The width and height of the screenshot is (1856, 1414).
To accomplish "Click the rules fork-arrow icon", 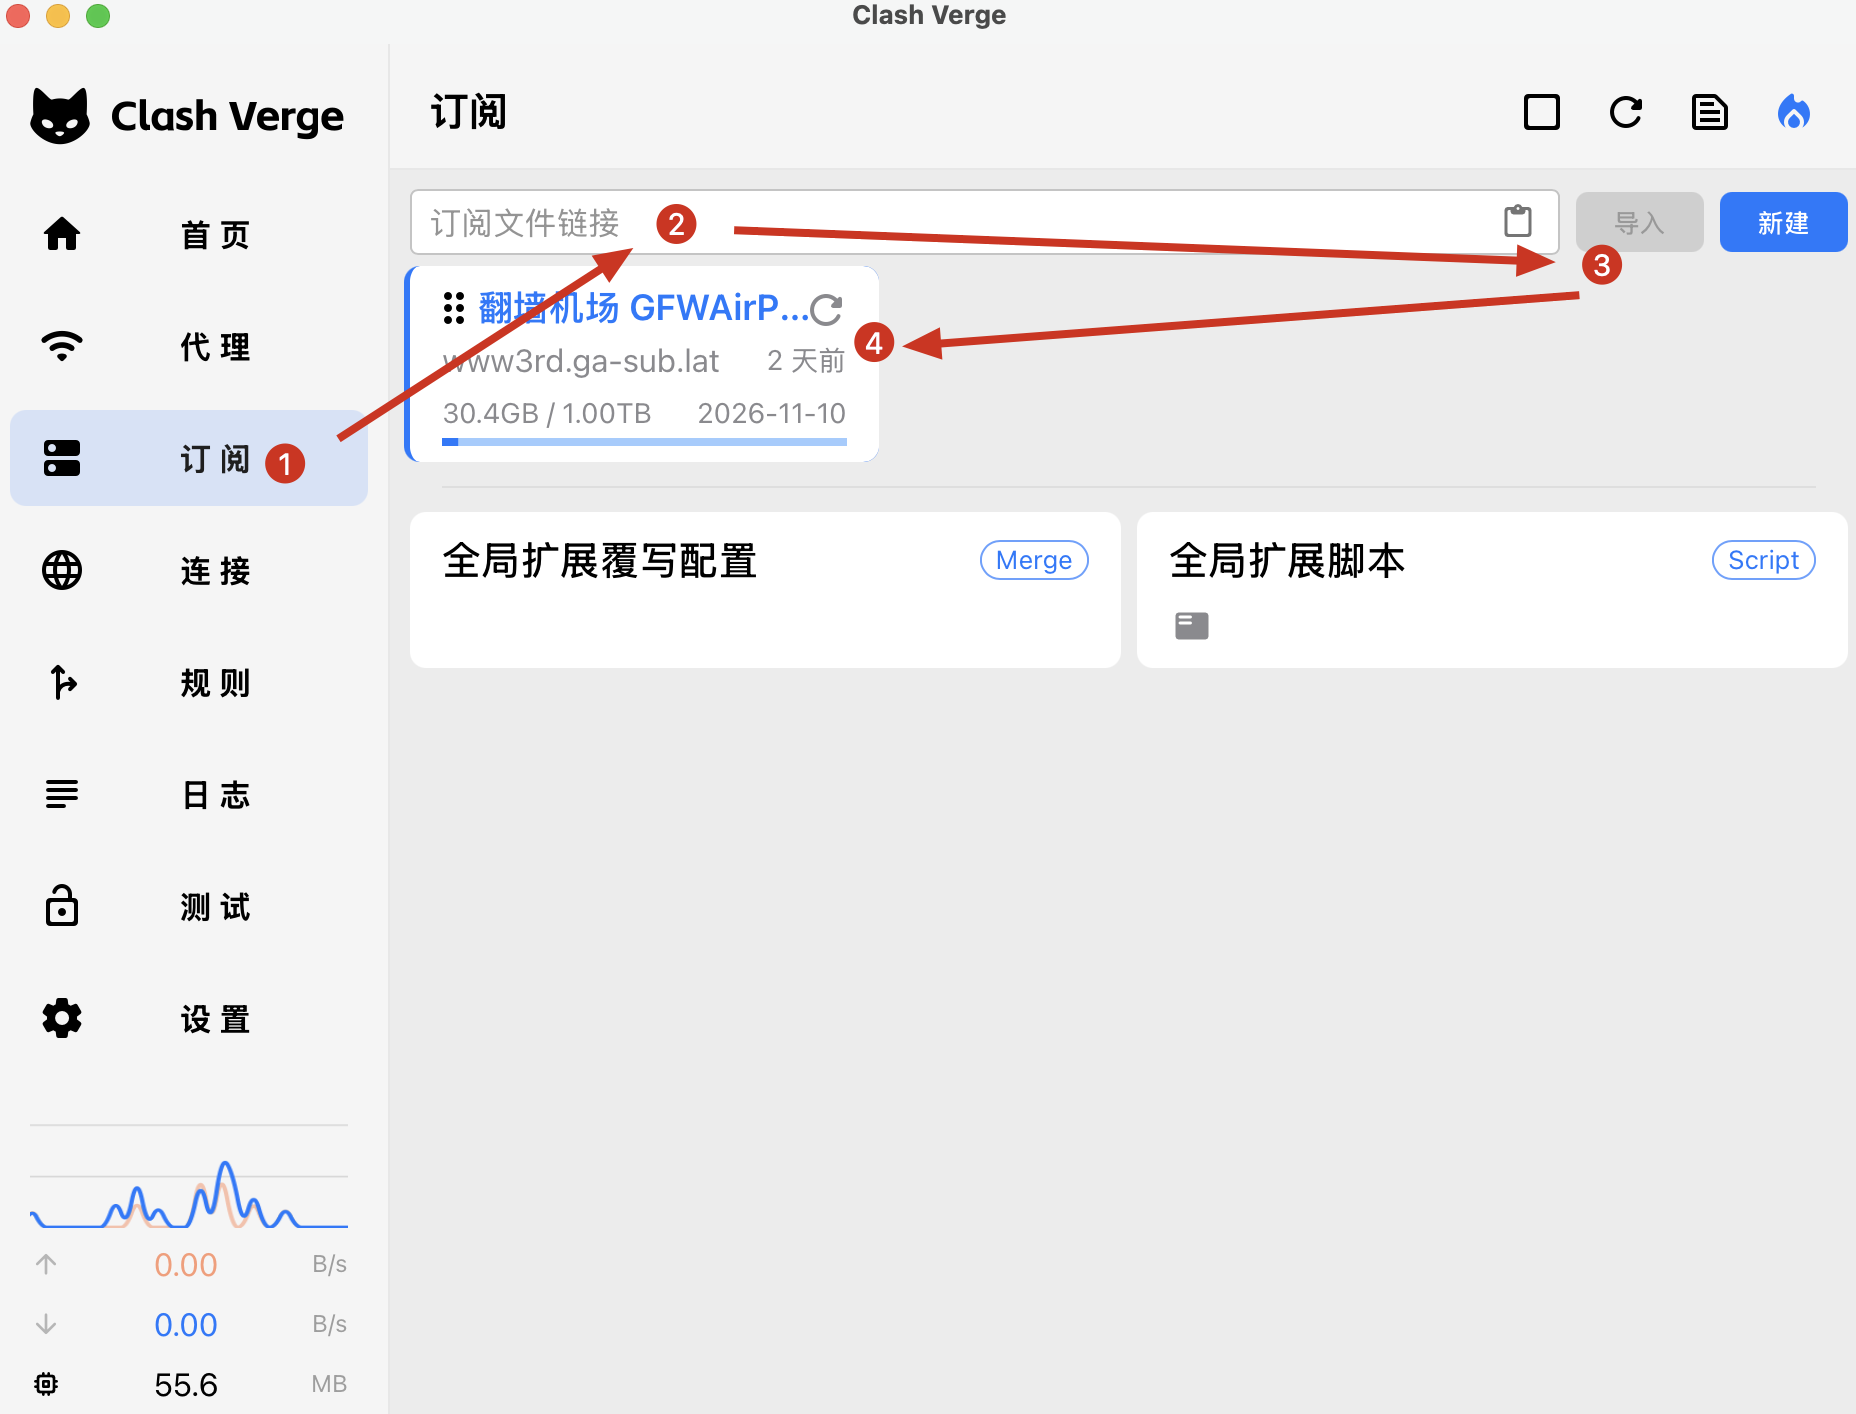I will [62, 682].
